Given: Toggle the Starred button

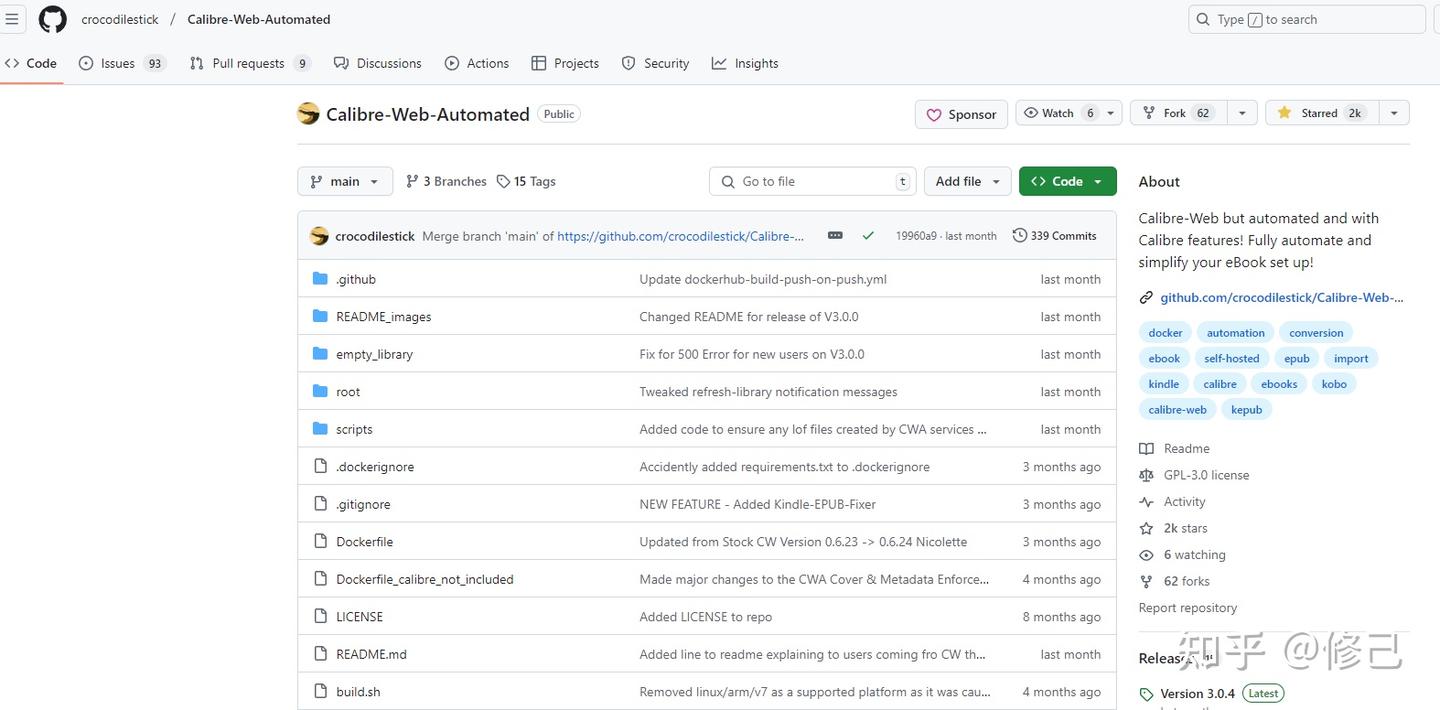Looking at the screenshot, I should (1320, 113).
